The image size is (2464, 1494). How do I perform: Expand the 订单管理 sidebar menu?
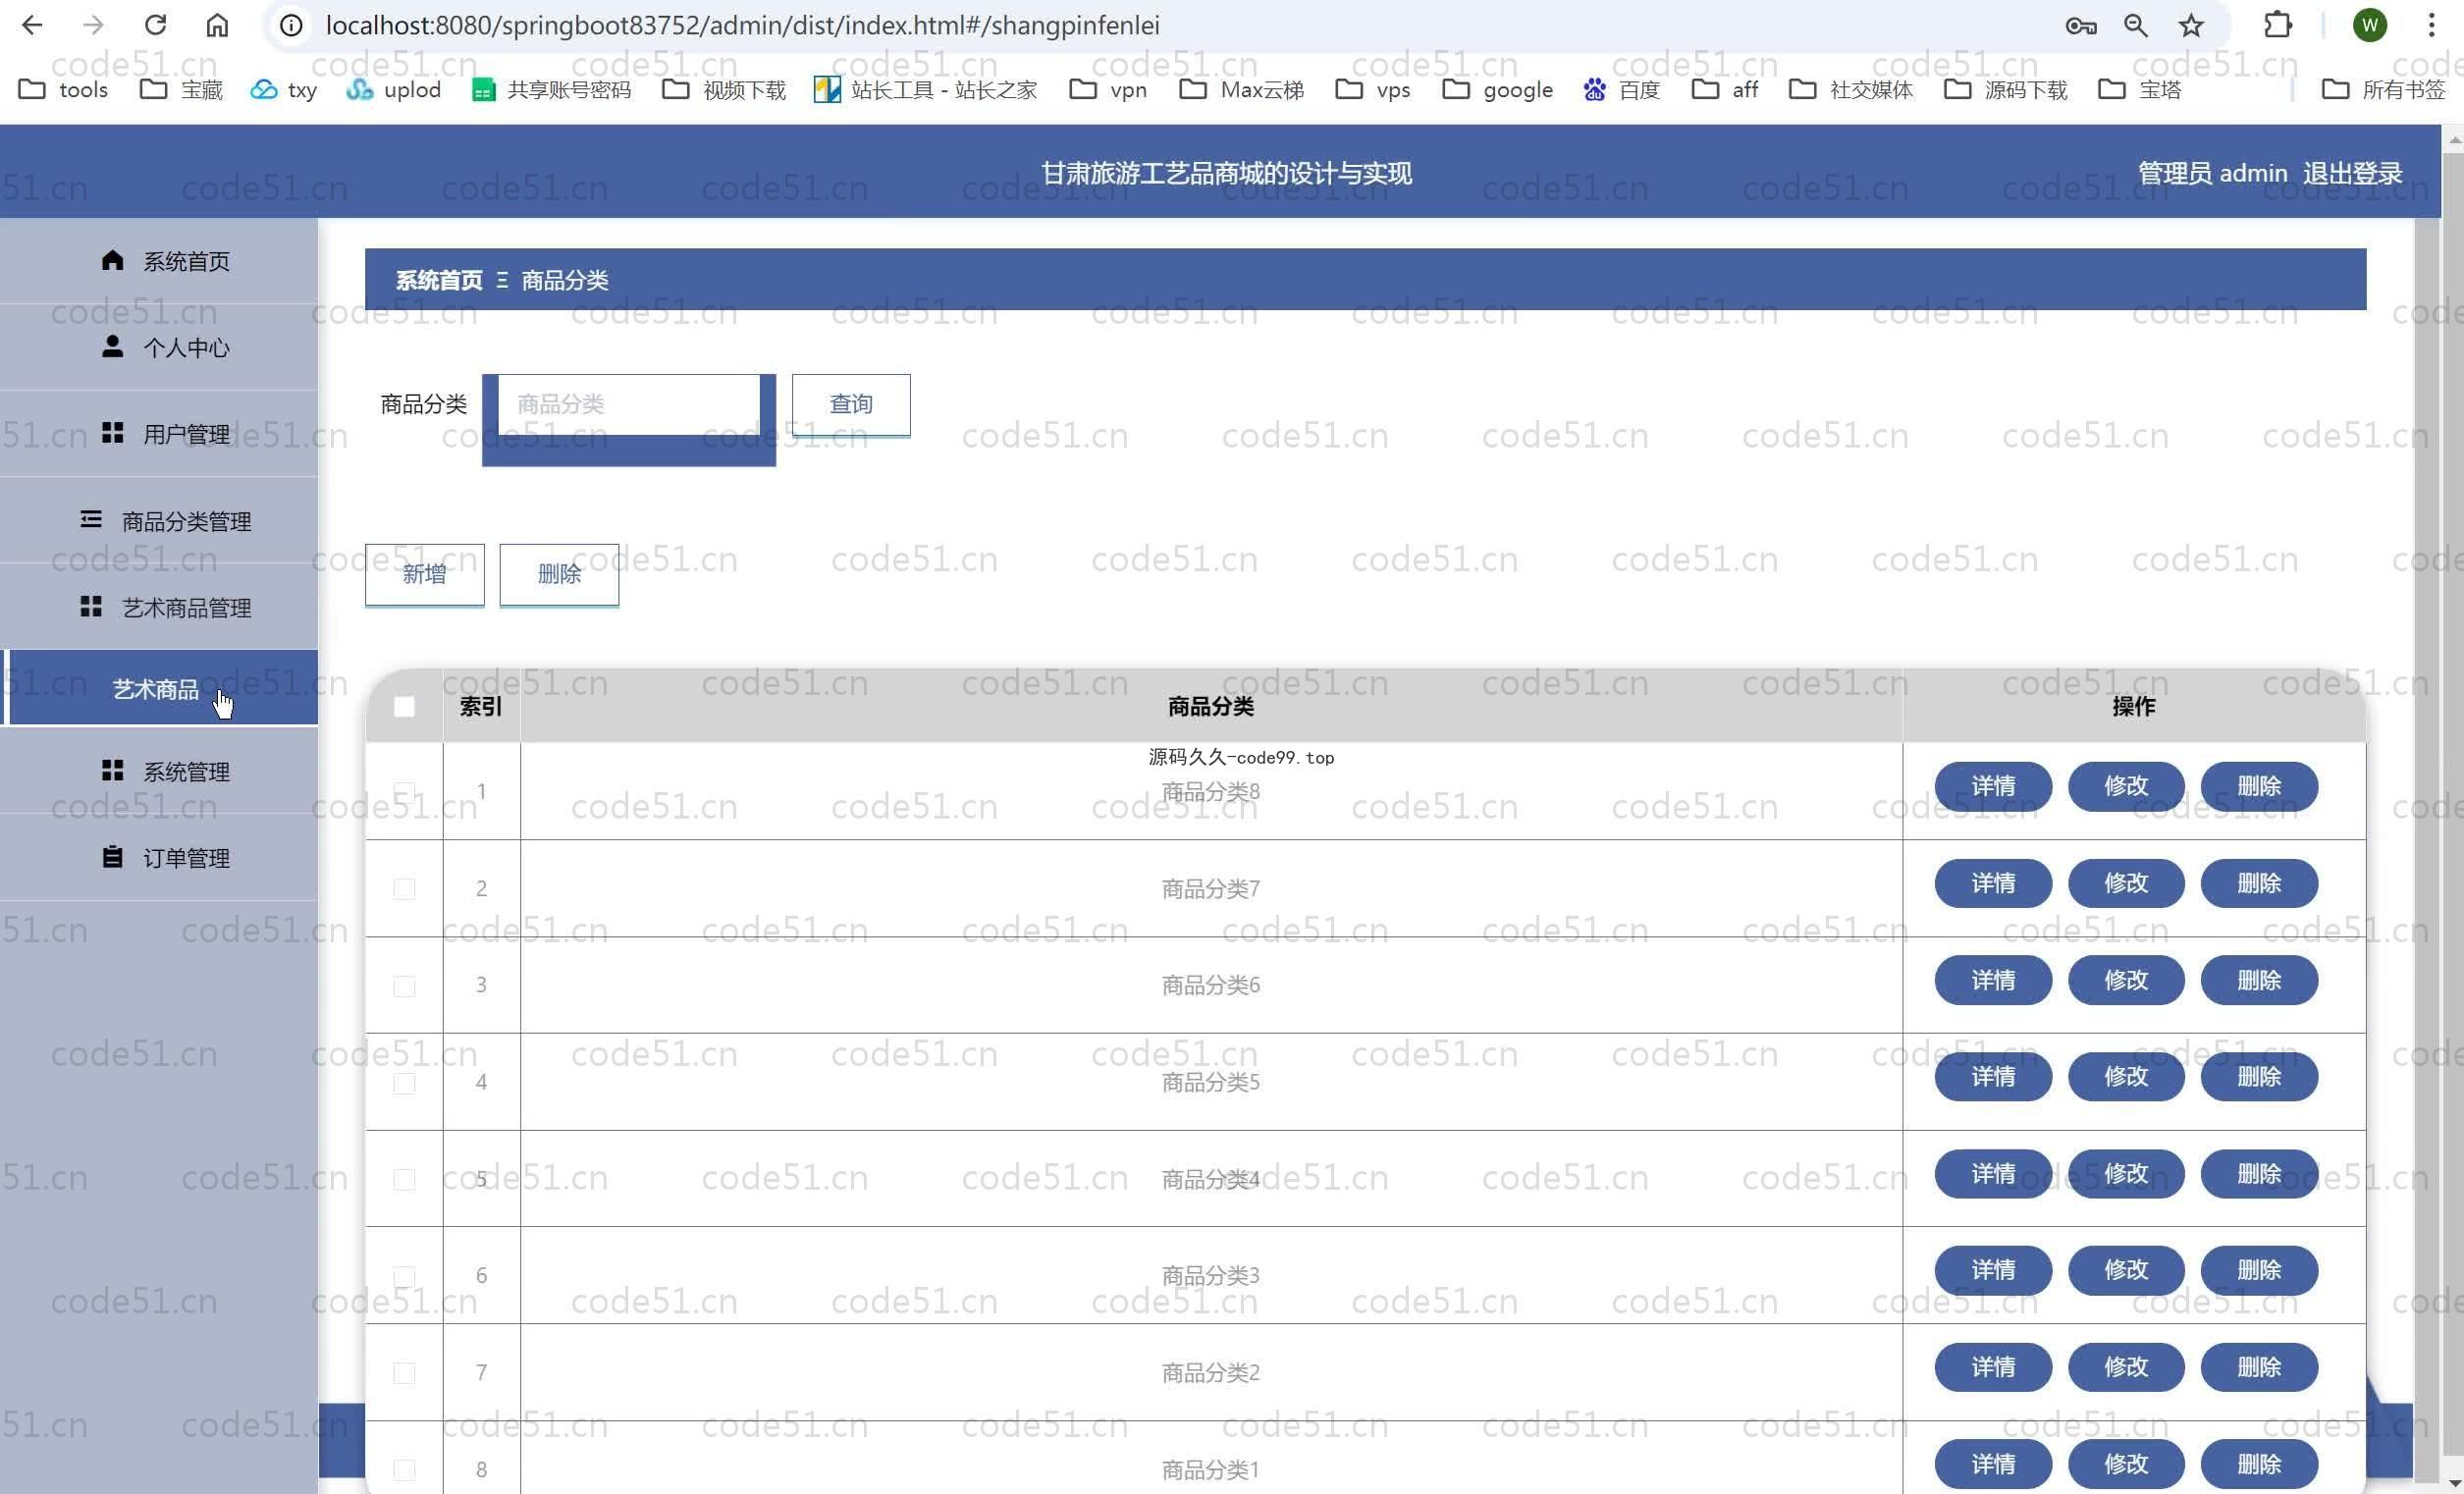tap(159, 858)
